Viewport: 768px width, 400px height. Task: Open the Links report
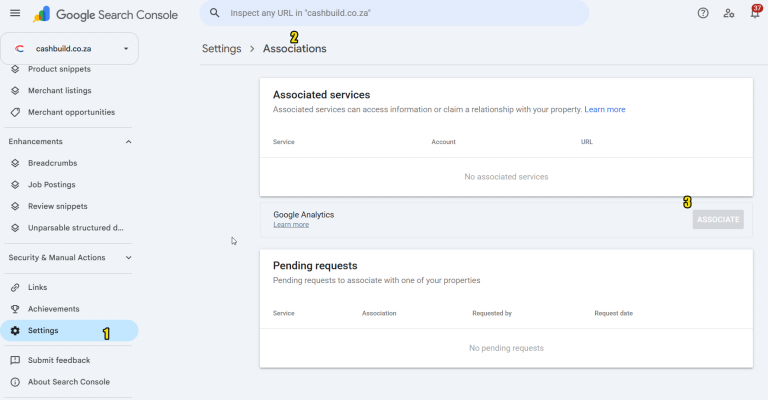click(x=38, y=287)
